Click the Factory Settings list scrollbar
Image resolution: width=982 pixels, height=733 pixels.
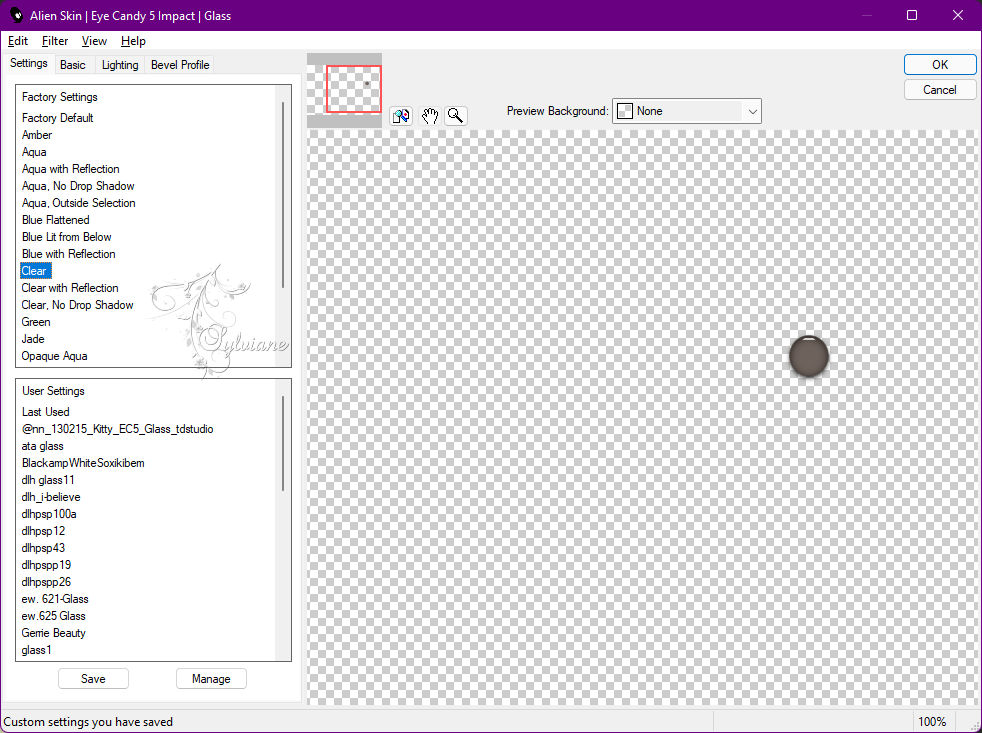pyautogui.click(x=283, y=195)
